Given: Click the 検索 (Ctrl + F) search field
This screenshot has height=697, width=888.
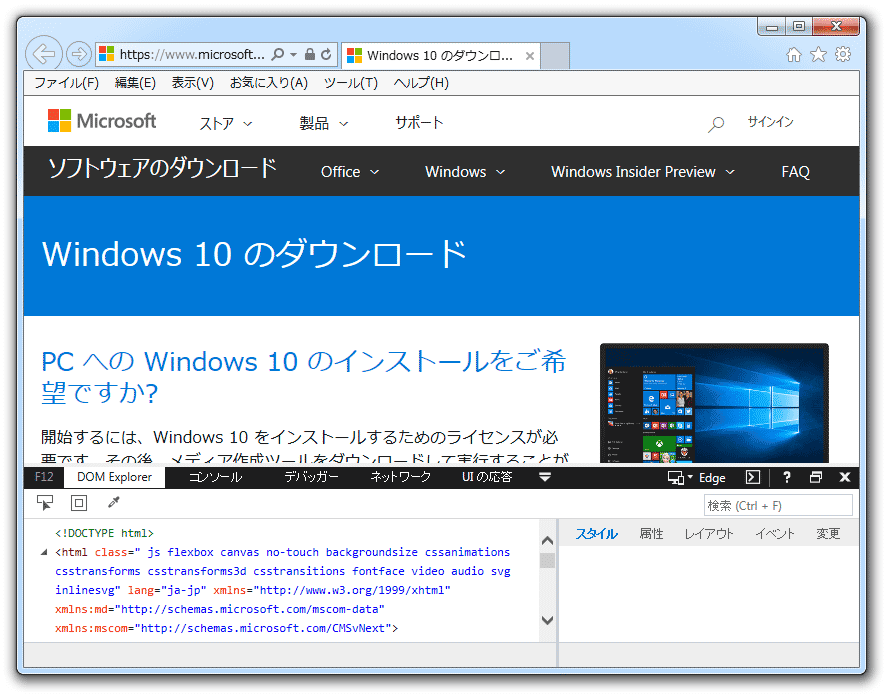Looking at the screenshot, I should 778,506.
